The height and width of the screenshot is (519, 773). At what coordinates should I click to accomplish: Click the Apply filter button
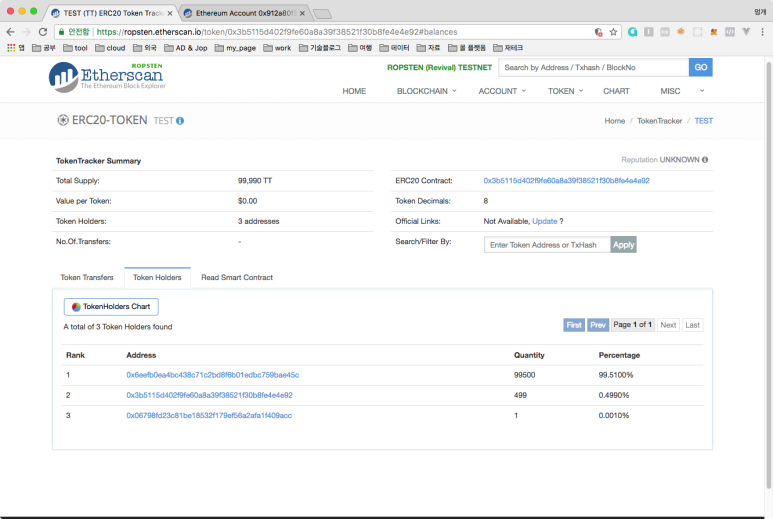pos(623,244)
